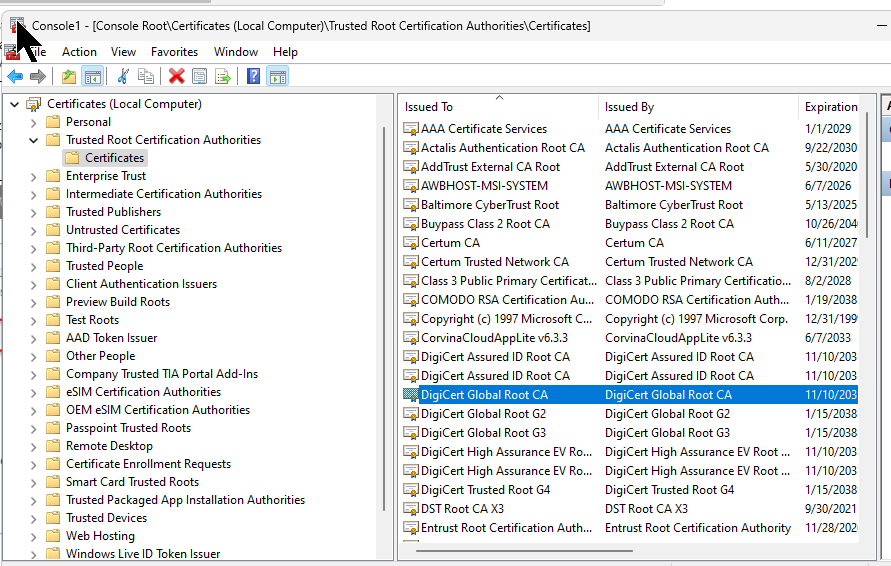Expand Preview Build Roots chevron
This screenshot has width=891, height=566.
tap(34, 303)
